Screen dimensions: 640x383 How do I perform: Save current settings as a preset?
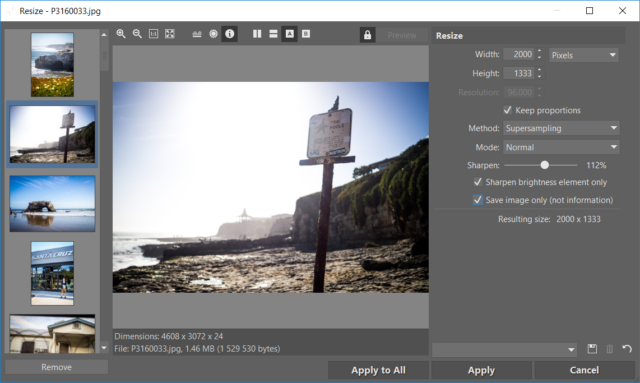coord(592,349)
